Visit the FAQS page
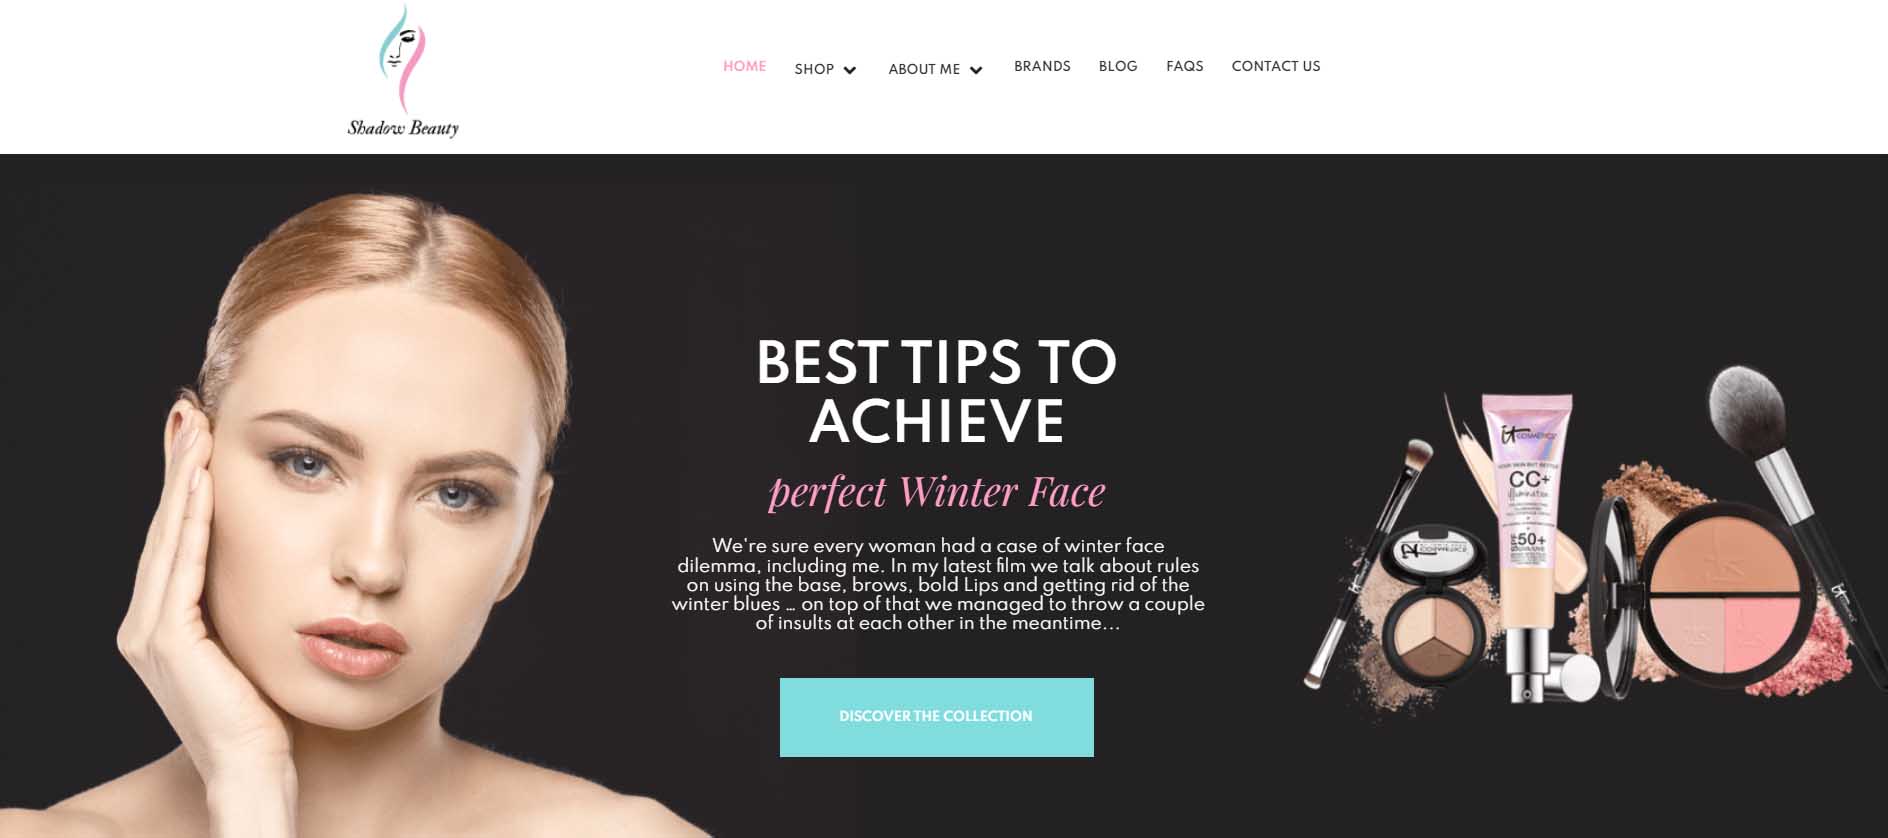Image resolution: width=1888 pixels, height=838 pixels. [x=1184, y=66]
